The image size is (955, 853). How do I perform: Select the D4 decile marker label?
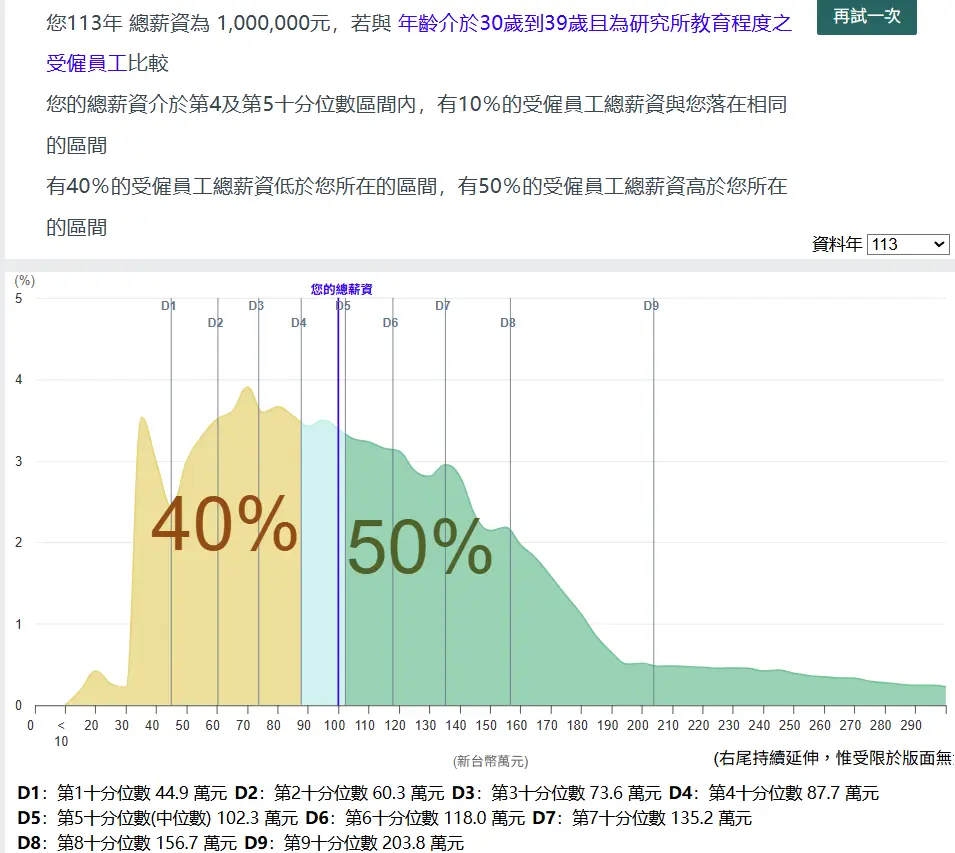pos(298,323)
